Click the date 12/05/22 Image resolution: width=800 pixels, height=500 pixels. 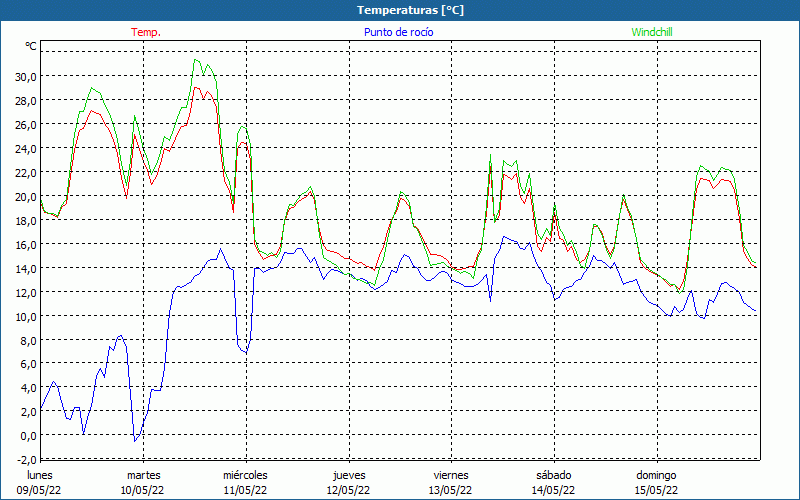[x=348, y=490]
